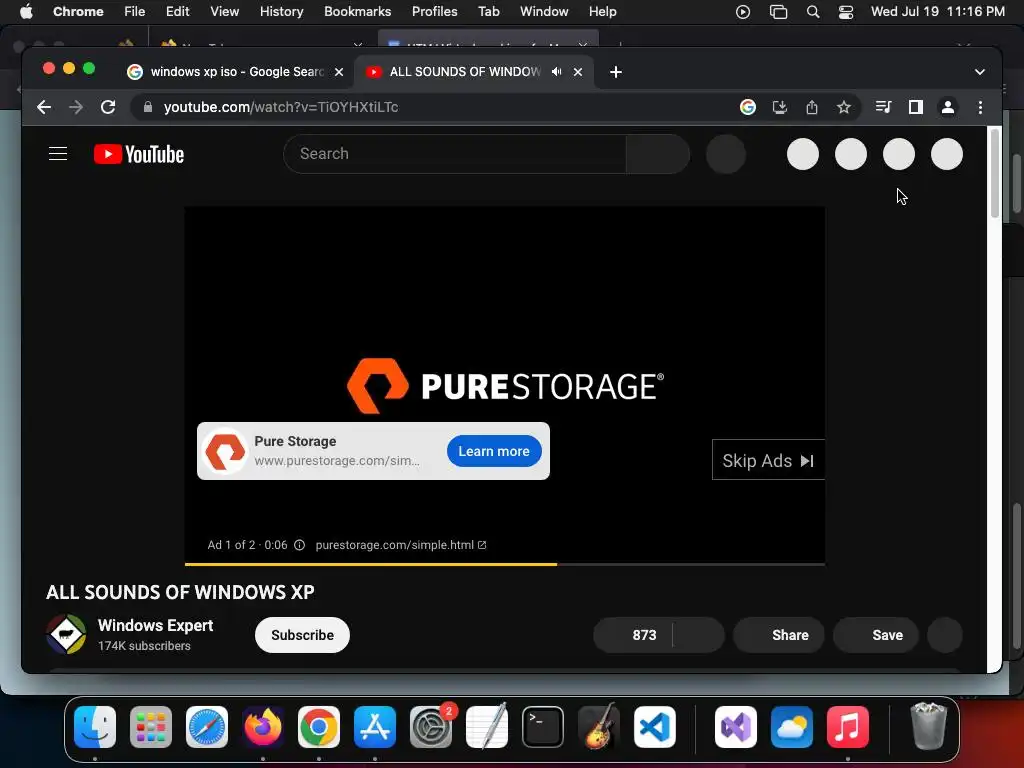The height and width of the screenshot is (768, 1024).
Task: Open the Bookmarks menu
Action: point(357,11)
